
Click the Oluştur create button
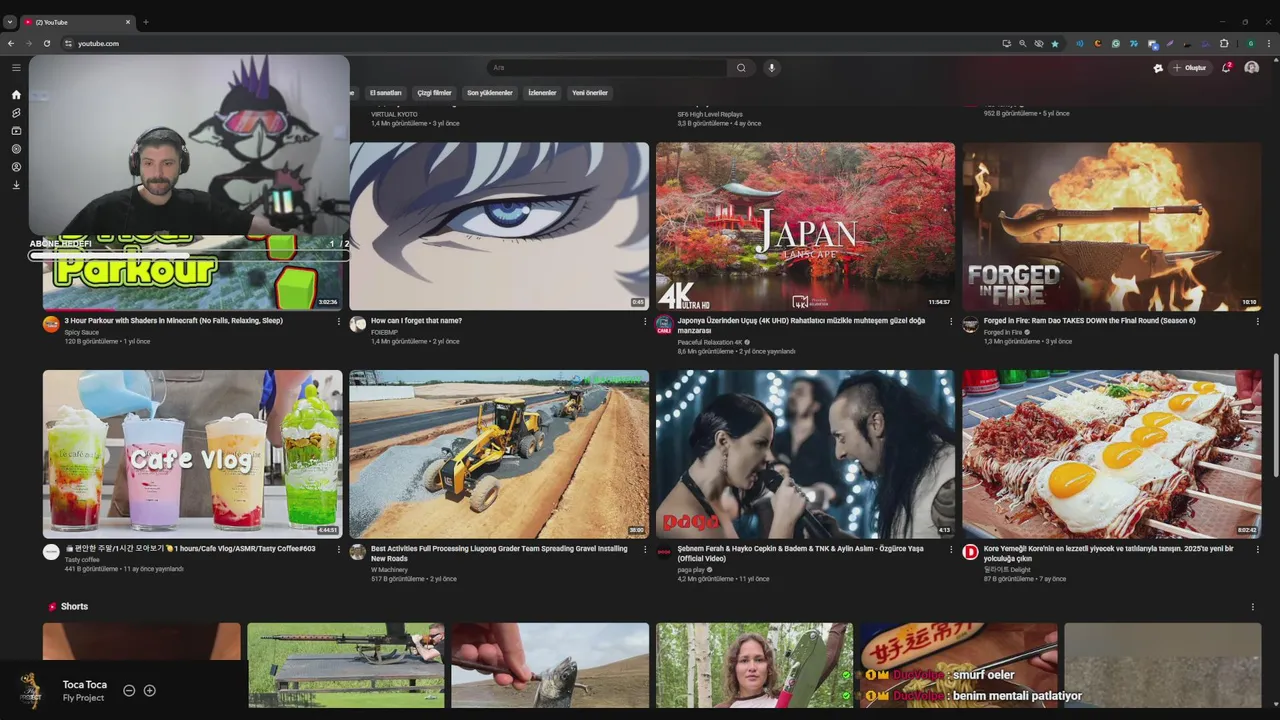tap(1190, 68)
